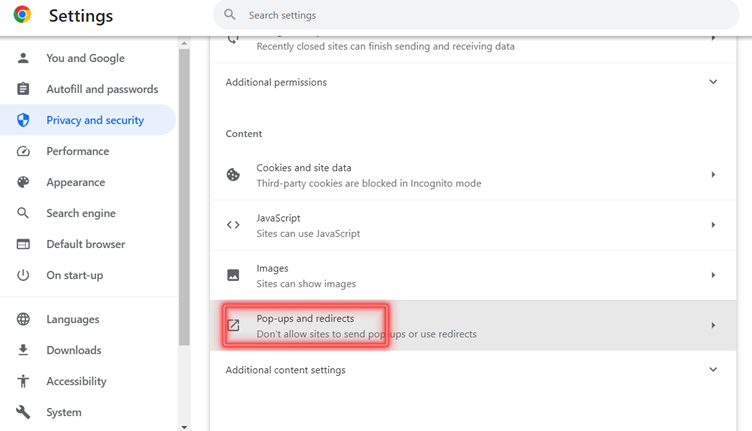Expand Additional content settings chevron
Viewport: 752px width, 431px height.
(x=713, y=370)
